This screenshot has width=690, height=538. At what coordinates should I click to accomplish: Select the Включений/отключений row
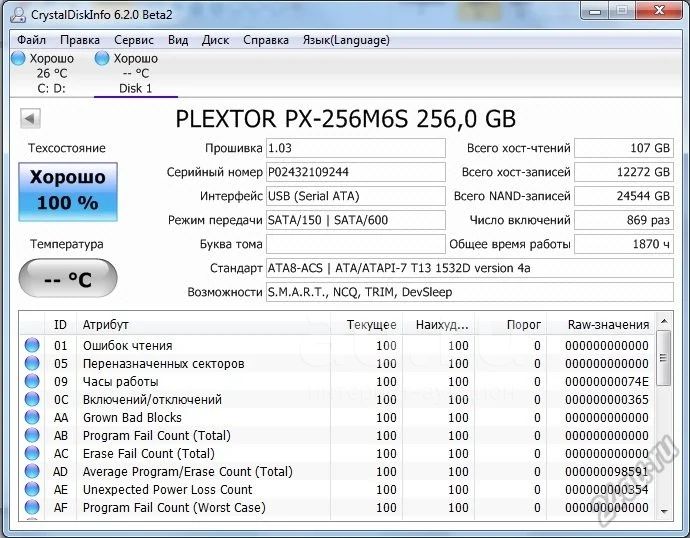337,399
